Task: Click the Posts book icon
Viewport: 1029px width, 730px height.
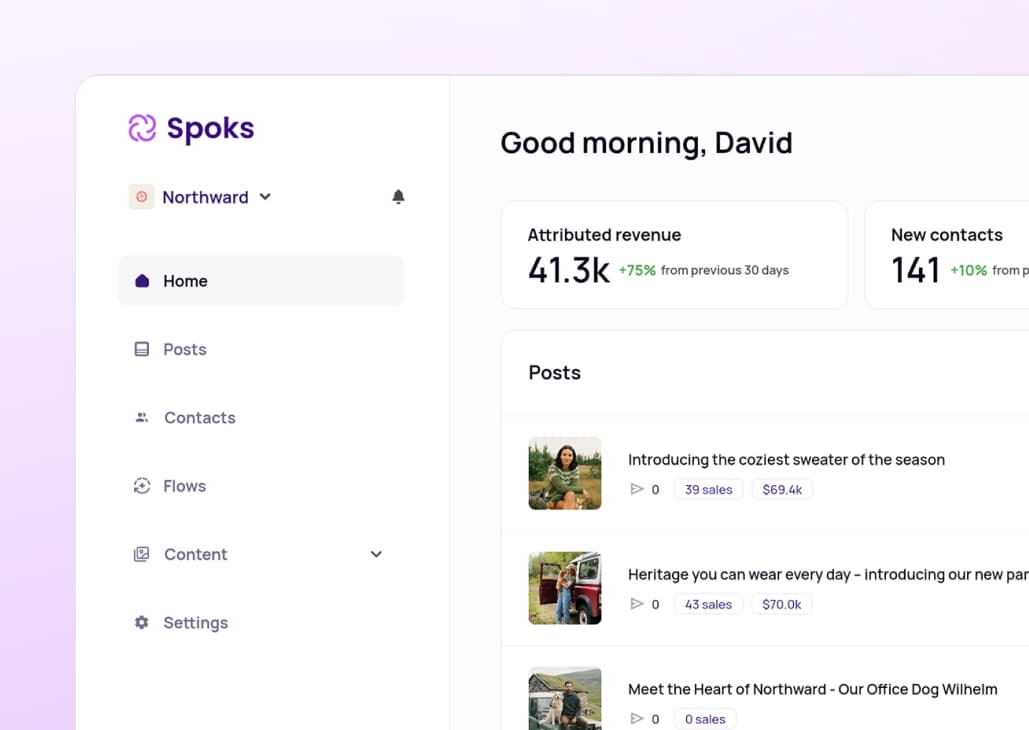Action: (x=141, y=349)
